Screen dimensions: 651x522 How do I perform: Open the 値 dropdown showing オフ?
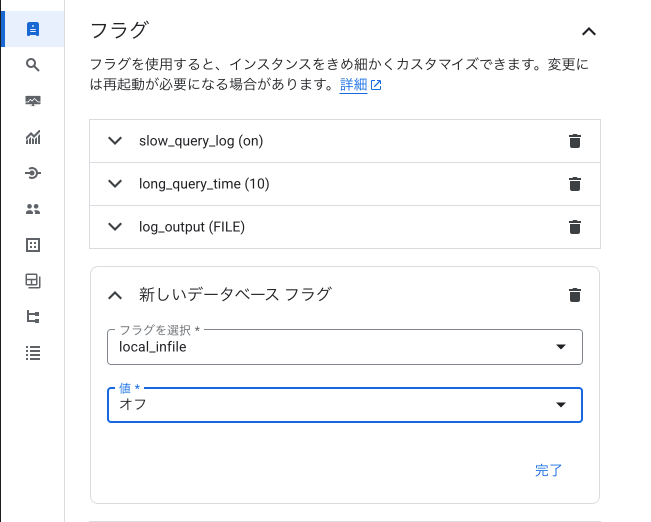click(x=345, y=405)
